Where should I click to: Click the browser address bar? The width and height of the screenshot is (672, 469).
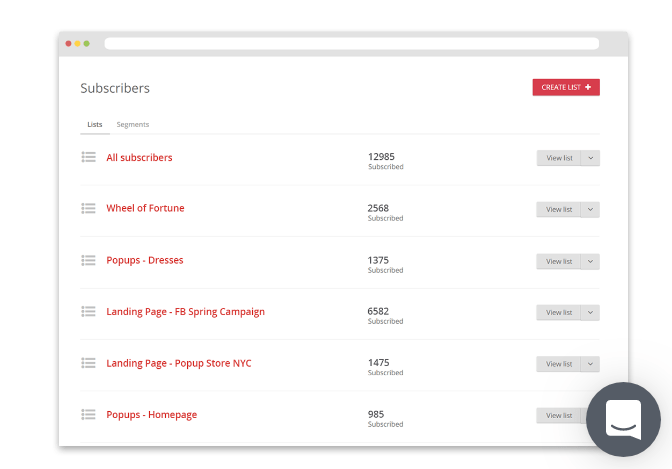point(351,44)
